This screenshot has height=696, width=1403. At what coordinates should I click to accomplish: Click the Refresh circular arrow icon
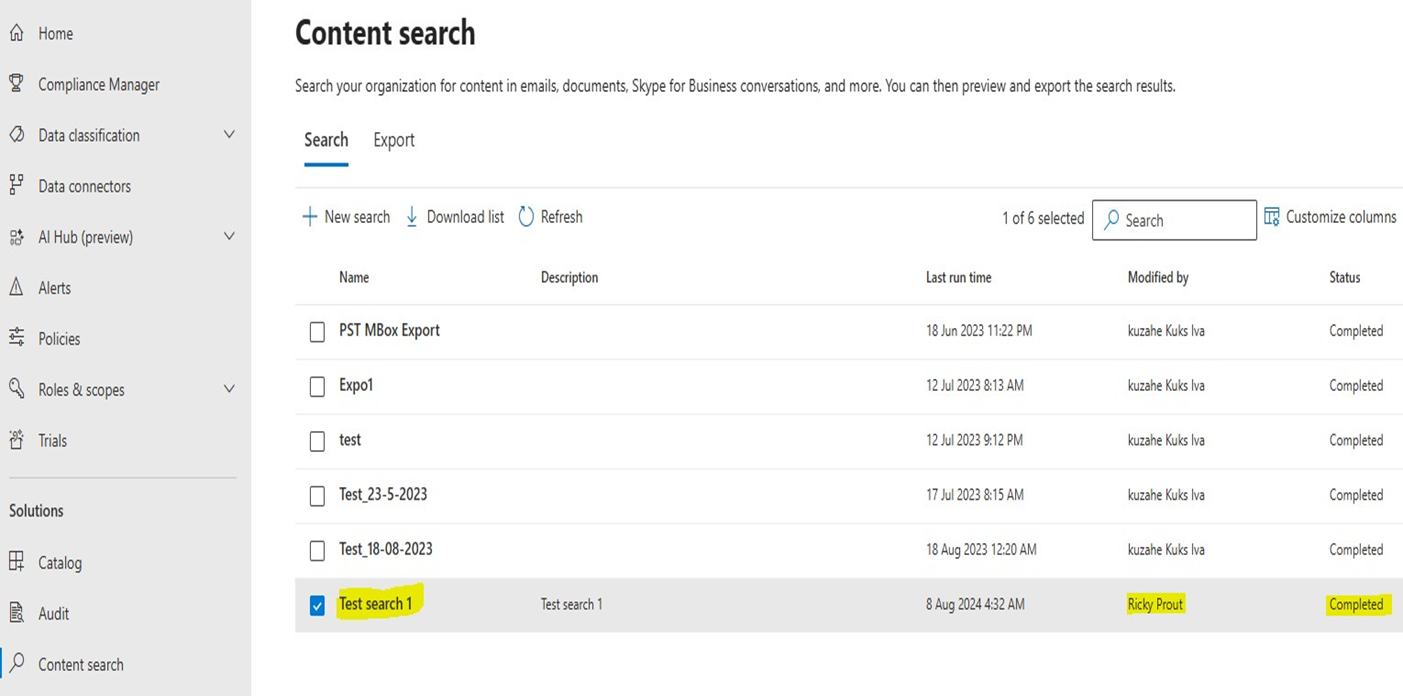click(x=526, y=217)
